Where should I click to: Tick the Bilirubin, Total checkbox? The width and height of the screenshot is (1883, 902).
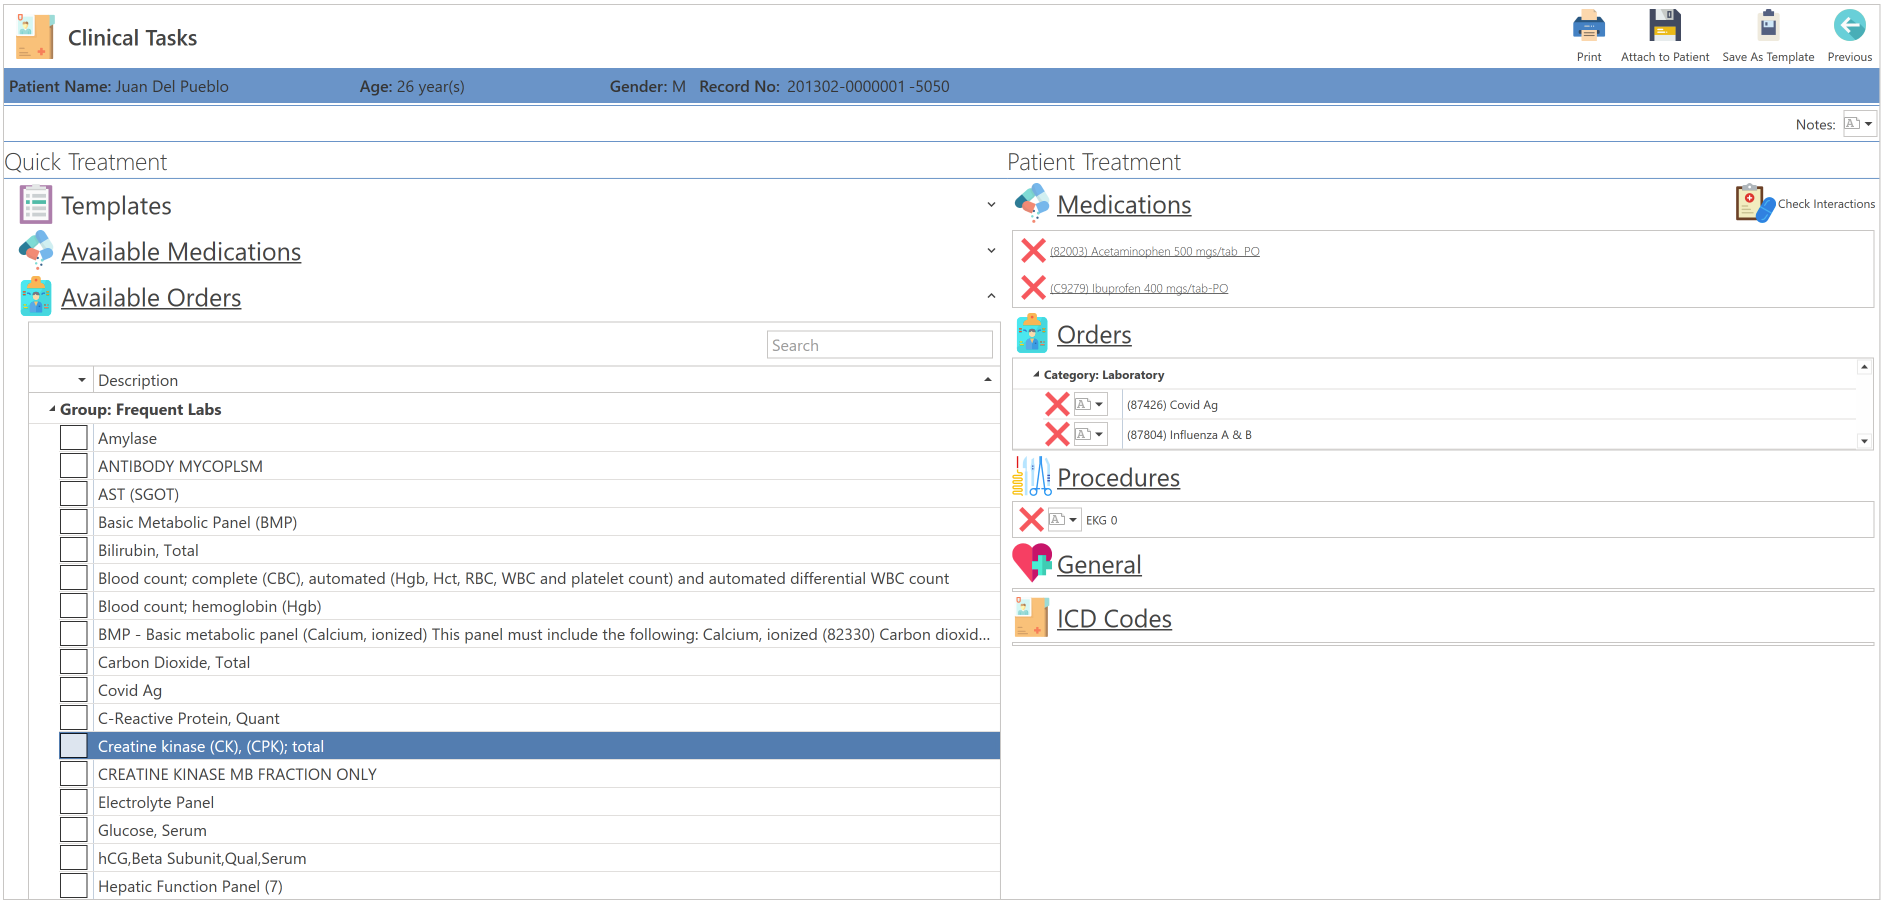click(x=73, y=550)
